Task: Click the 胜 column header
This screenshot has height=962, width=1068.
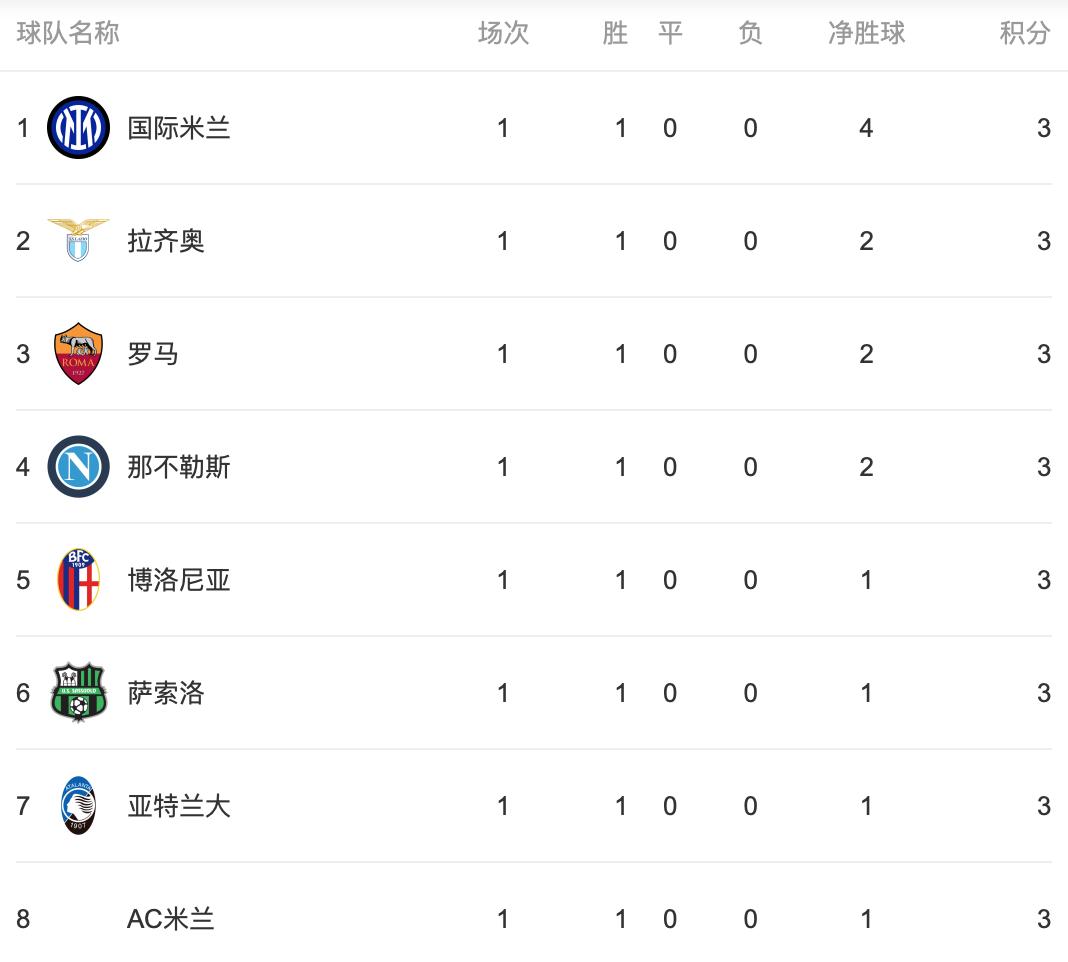Action: [x=615, y=34]
